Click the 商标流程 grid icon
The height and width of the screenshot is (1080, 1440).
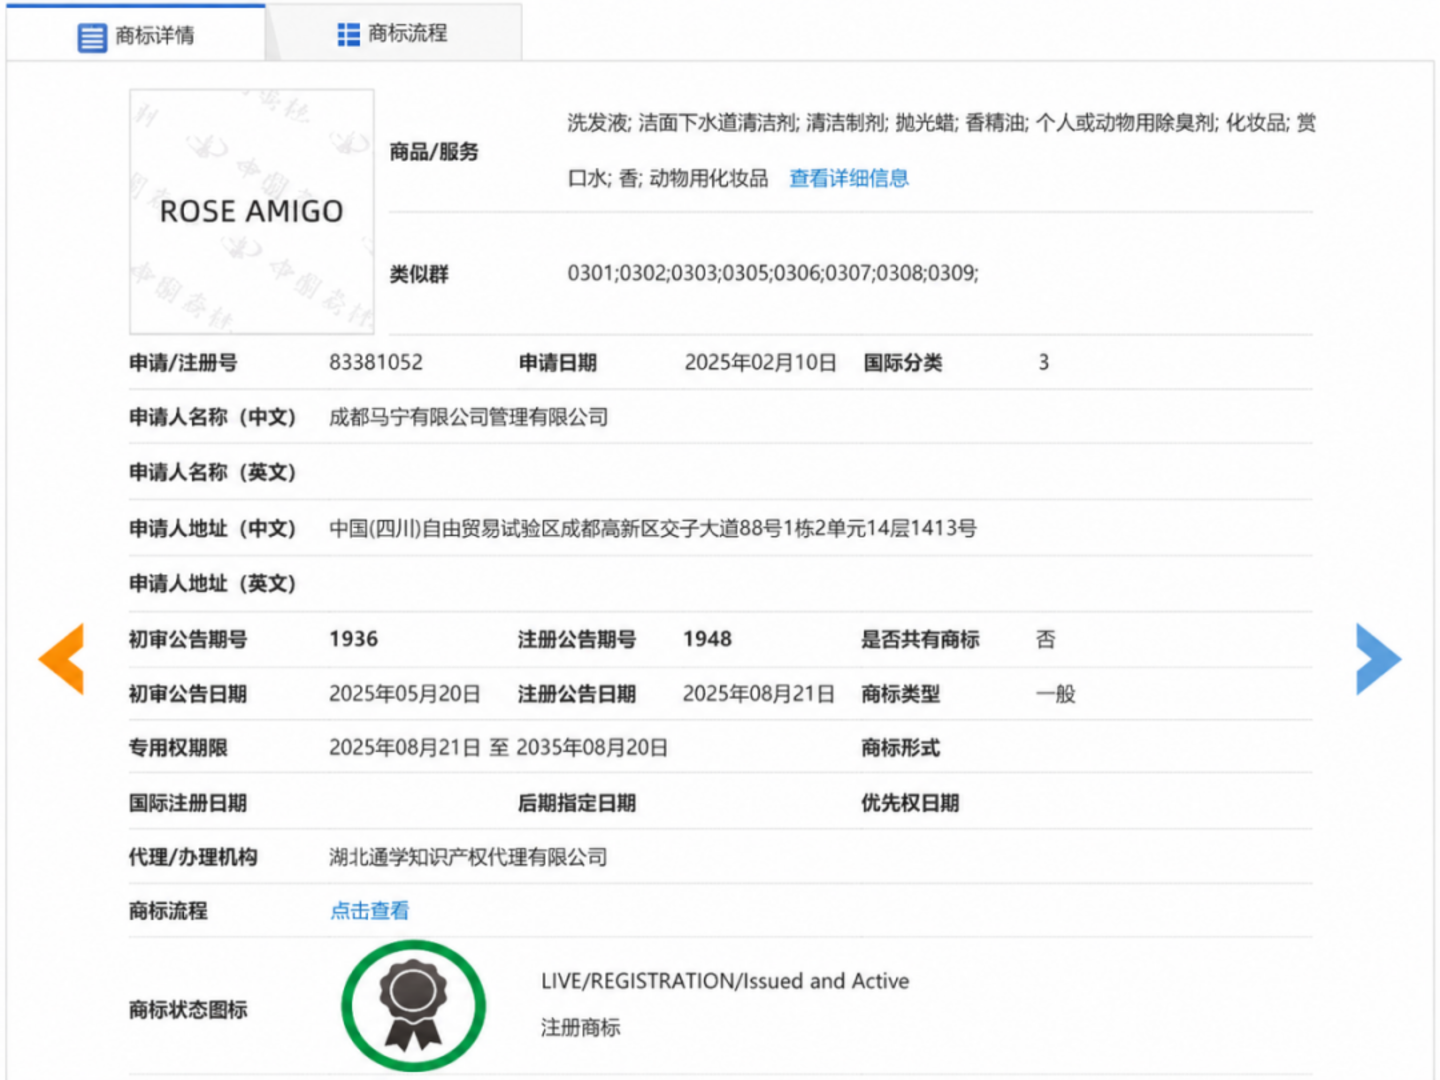tap(348, 35)
